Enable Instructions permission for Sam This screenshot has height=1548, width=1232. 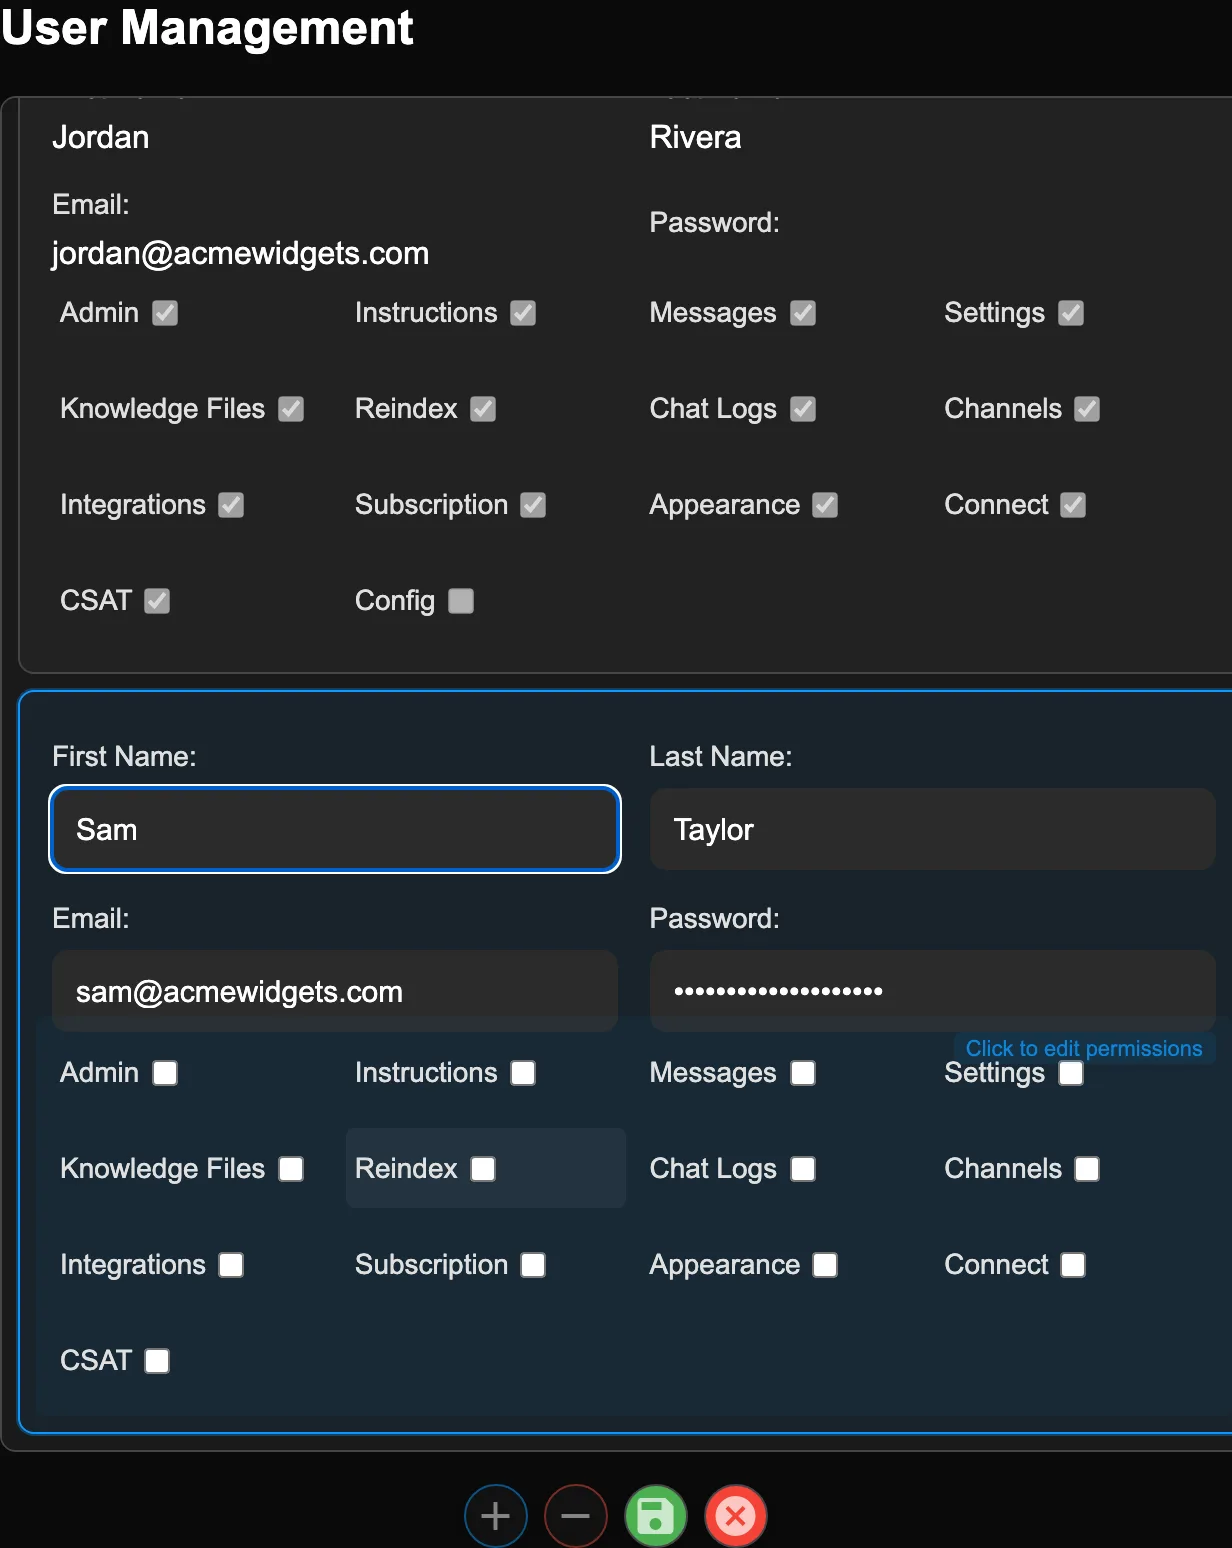(523, 1073)
